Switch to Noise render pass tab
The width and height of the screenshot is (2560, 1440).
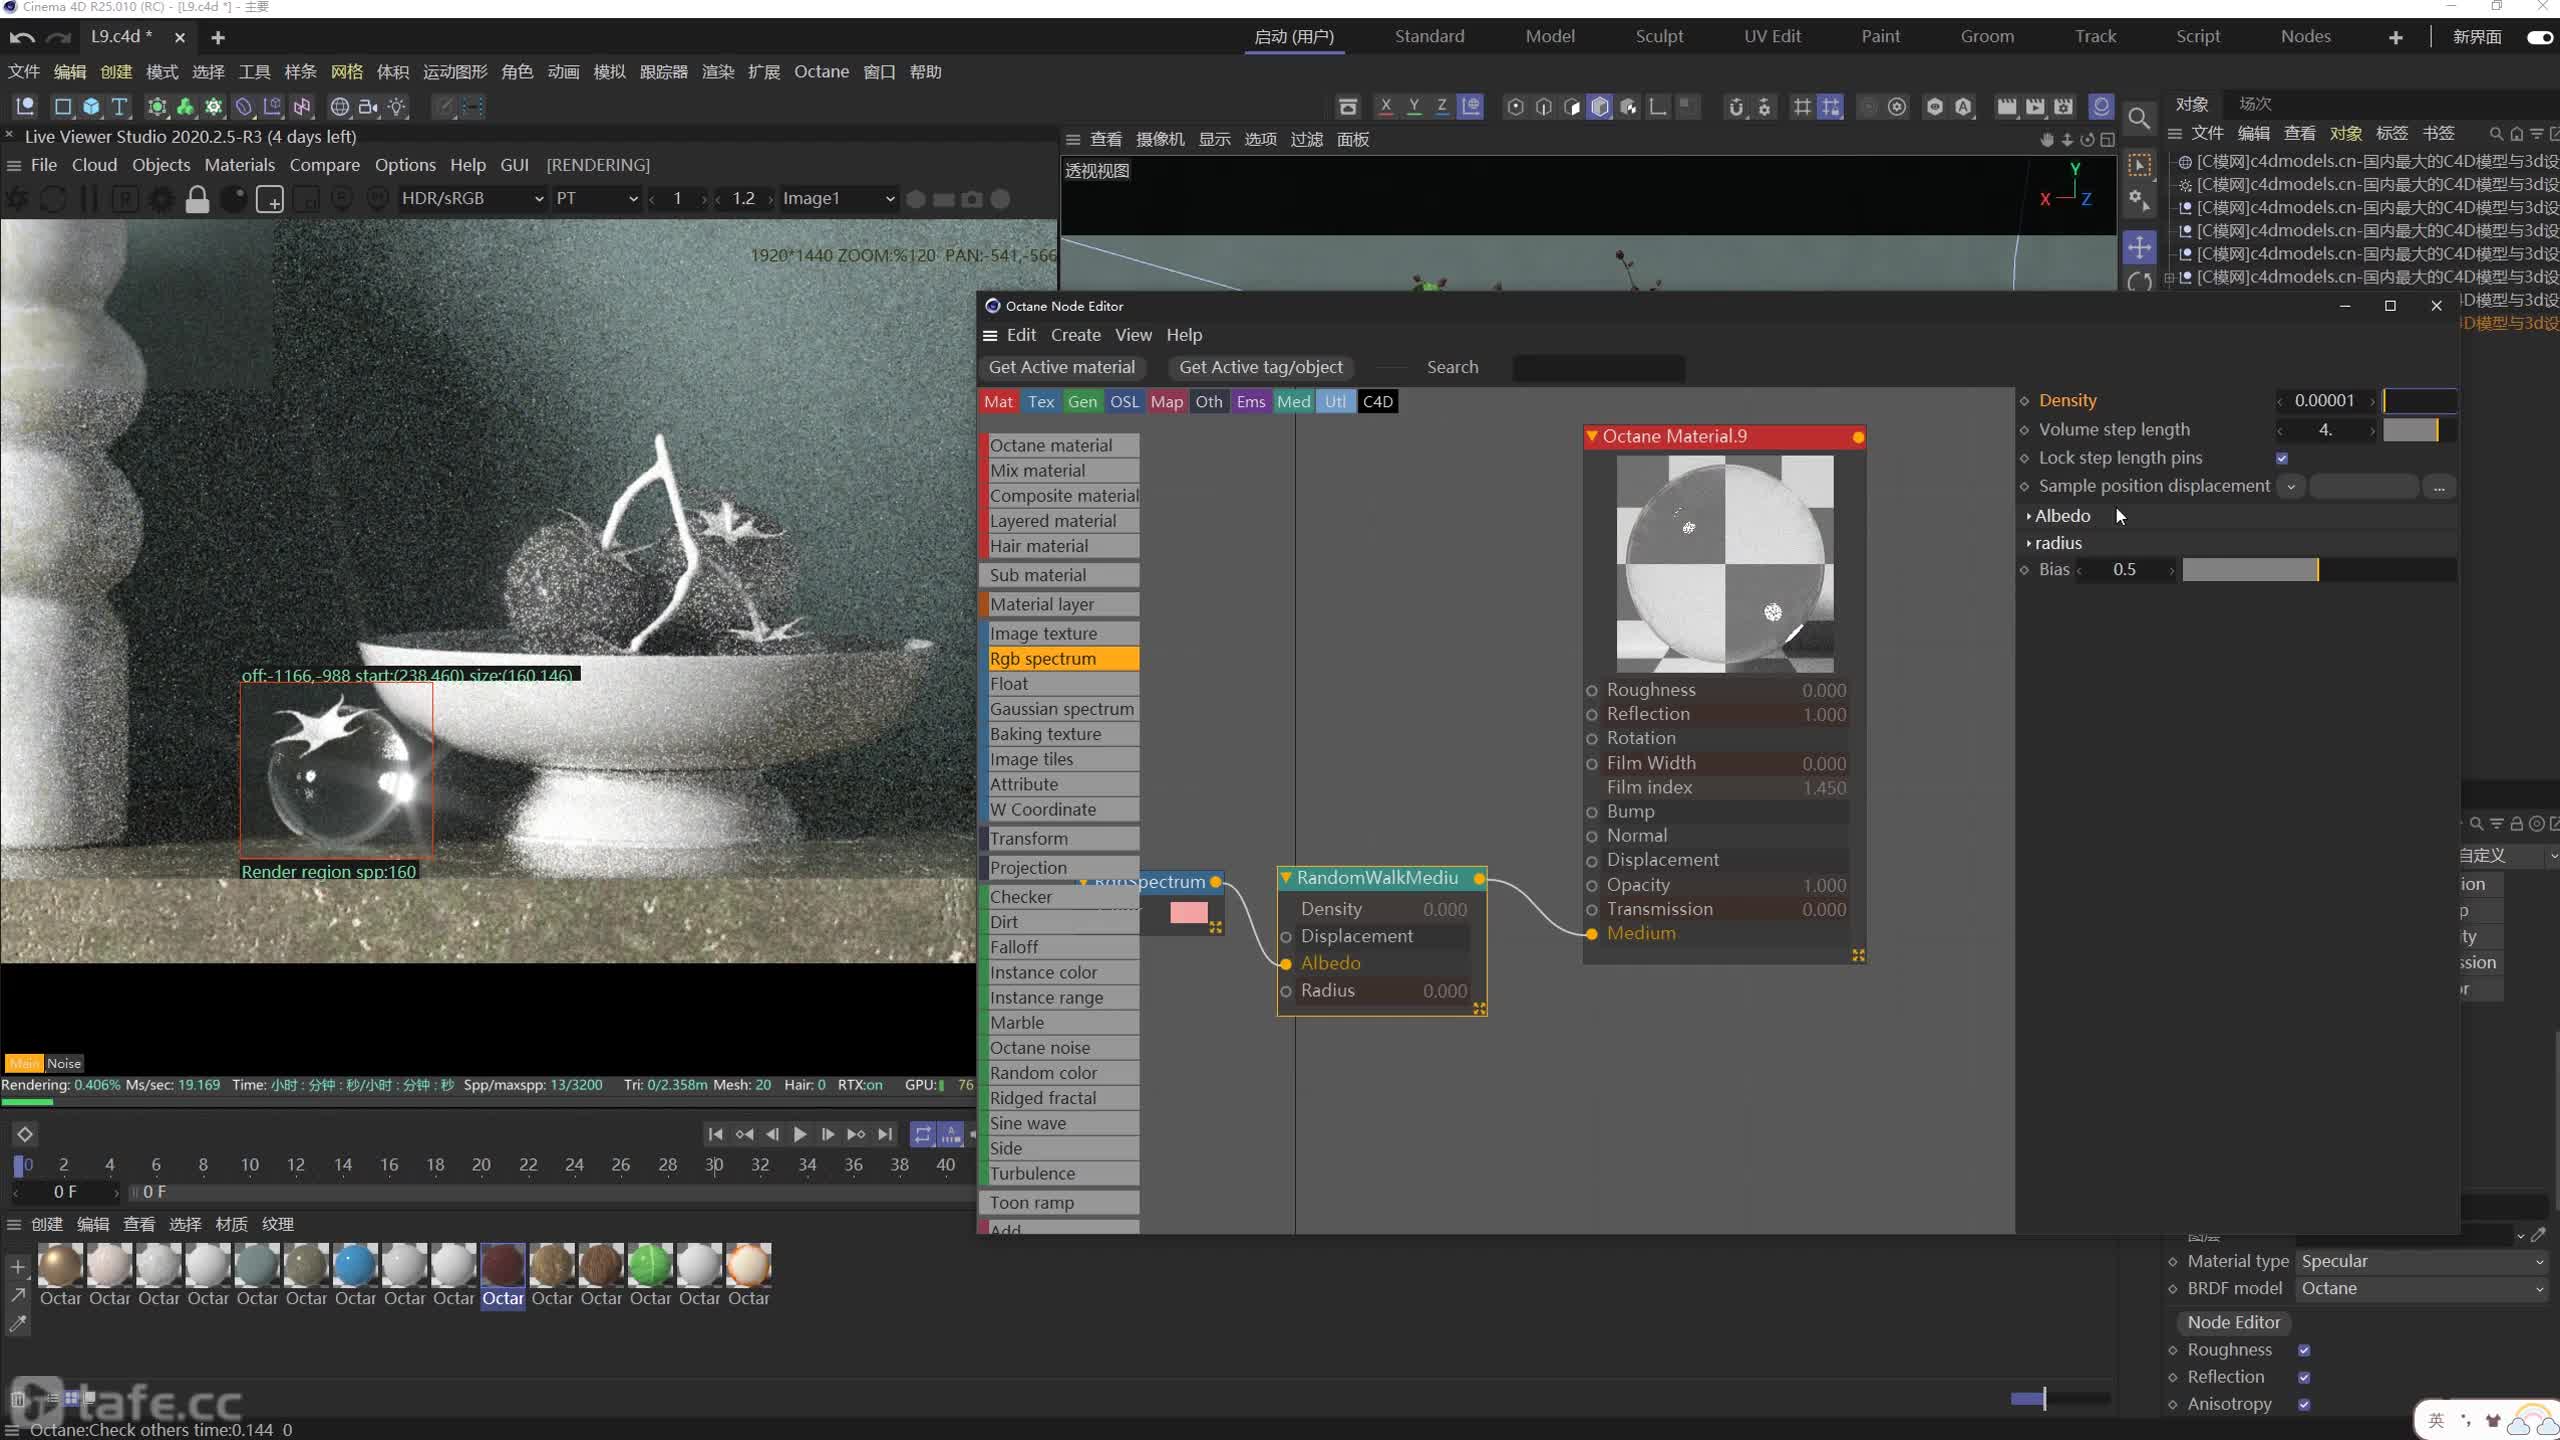coord(64,1063)
